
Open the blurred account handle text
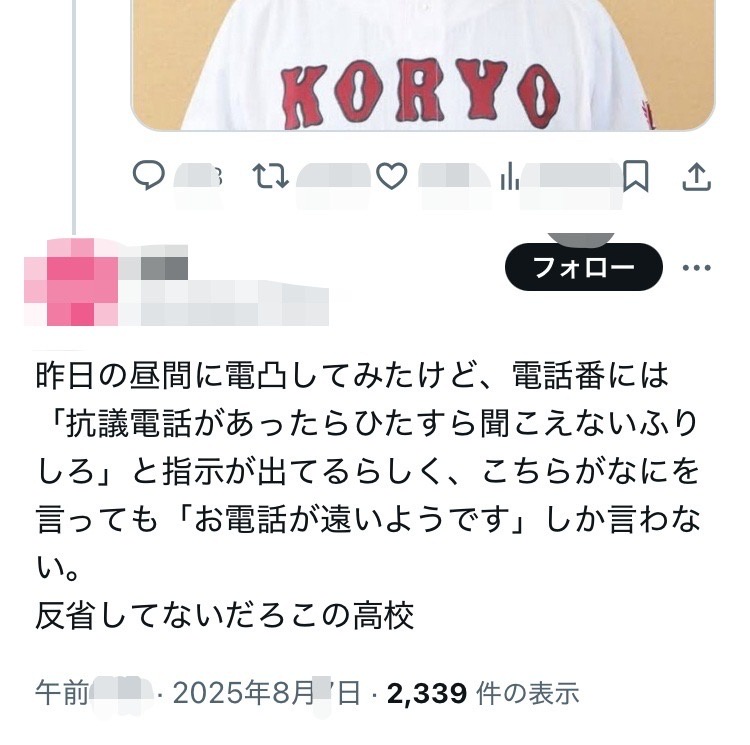point(223,304)
